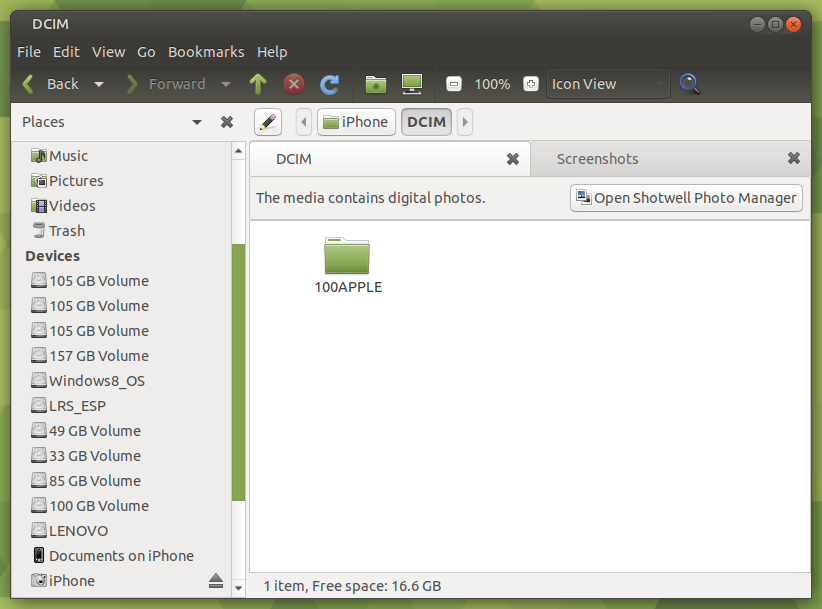Open the Icon View mode dropdown
822x609 pixels.
pos(608,84)
